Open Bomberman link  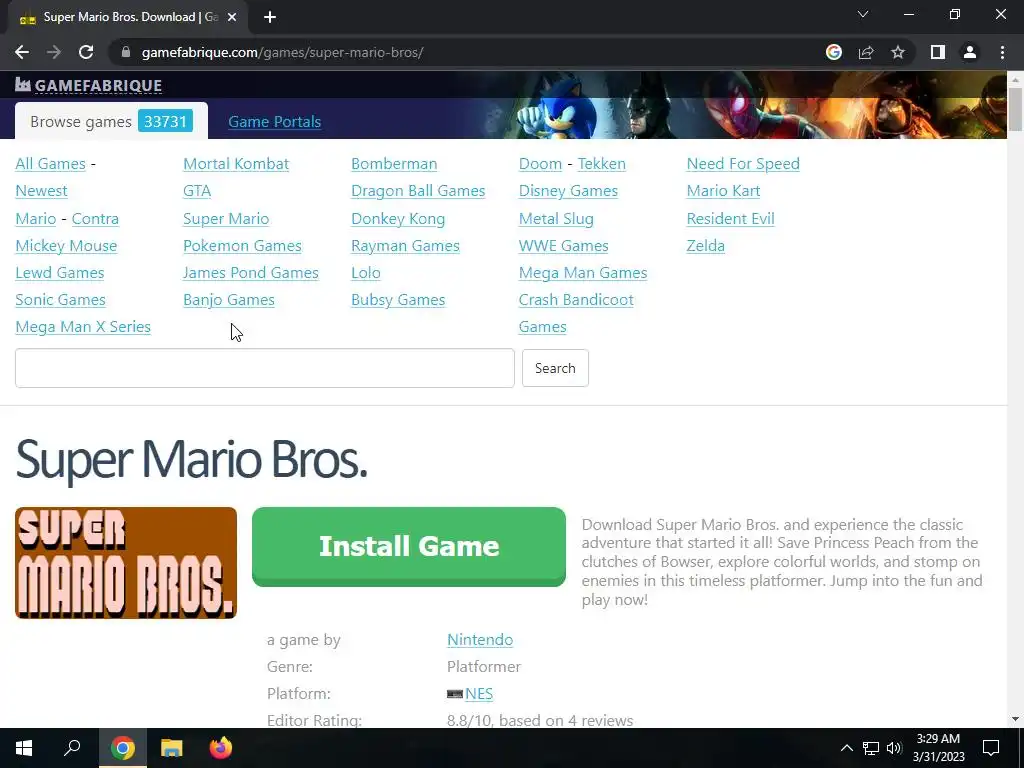point(394,164)
